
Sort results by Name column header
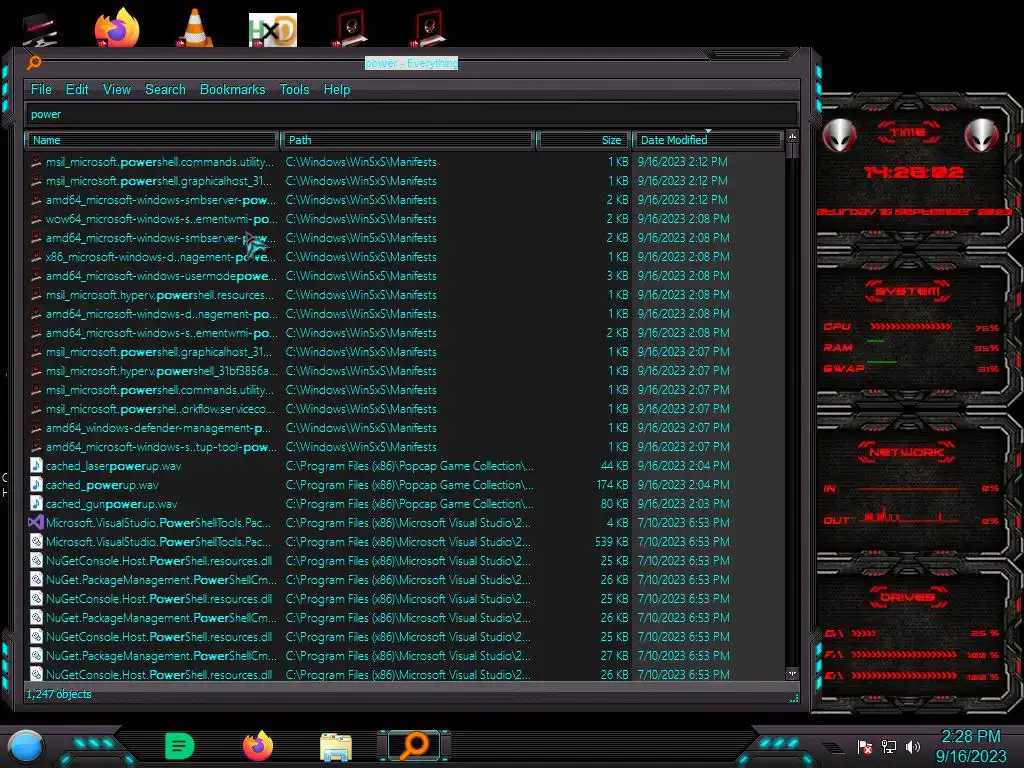pyautogui.click(x=152, y=140)
